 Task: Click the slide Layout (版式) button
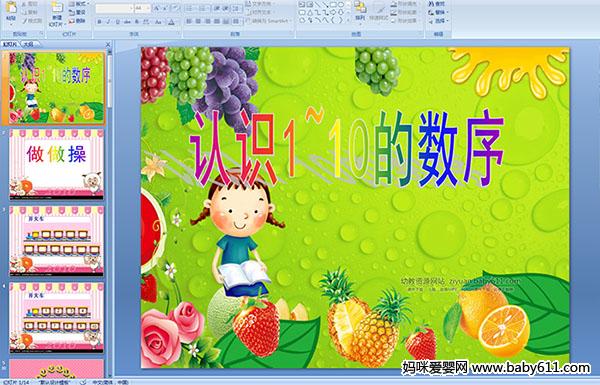[x=78, y=4]
